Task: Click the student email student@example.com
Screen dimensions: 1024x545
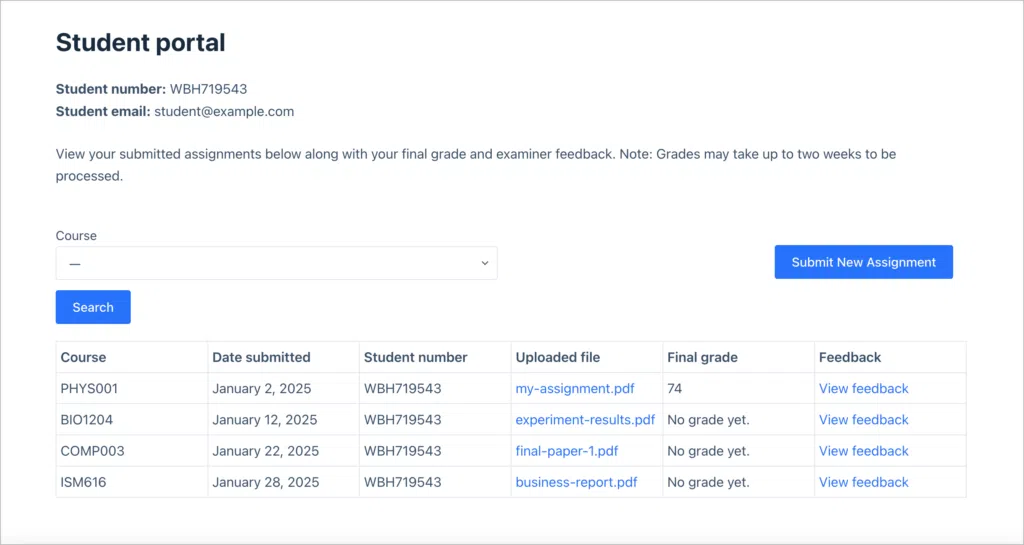Action: (224, 112)
